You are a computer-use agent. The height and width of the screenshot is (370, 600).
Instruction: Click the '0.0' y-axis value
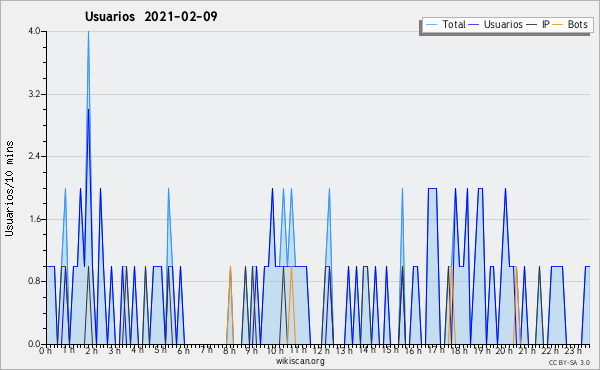click(x=34, y=344)
